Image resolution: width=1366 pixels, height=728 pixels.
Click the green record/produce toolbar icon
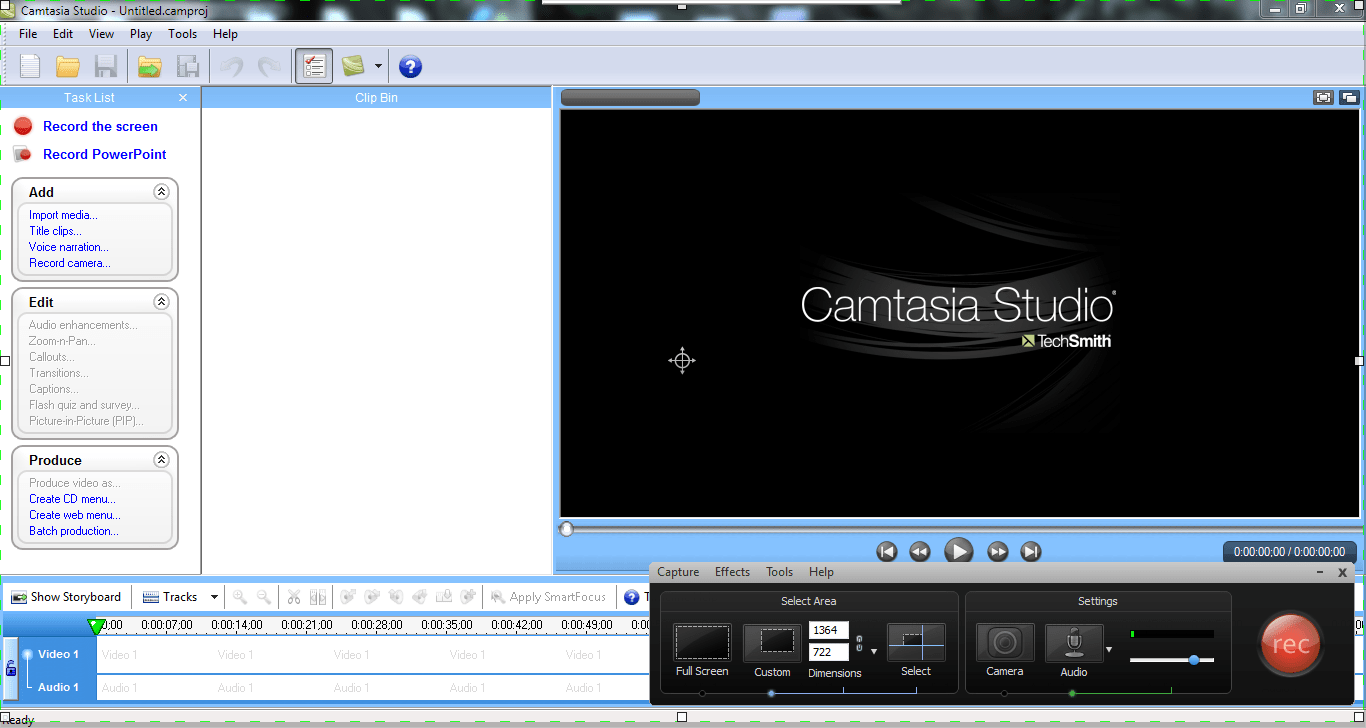pos(352,67)
